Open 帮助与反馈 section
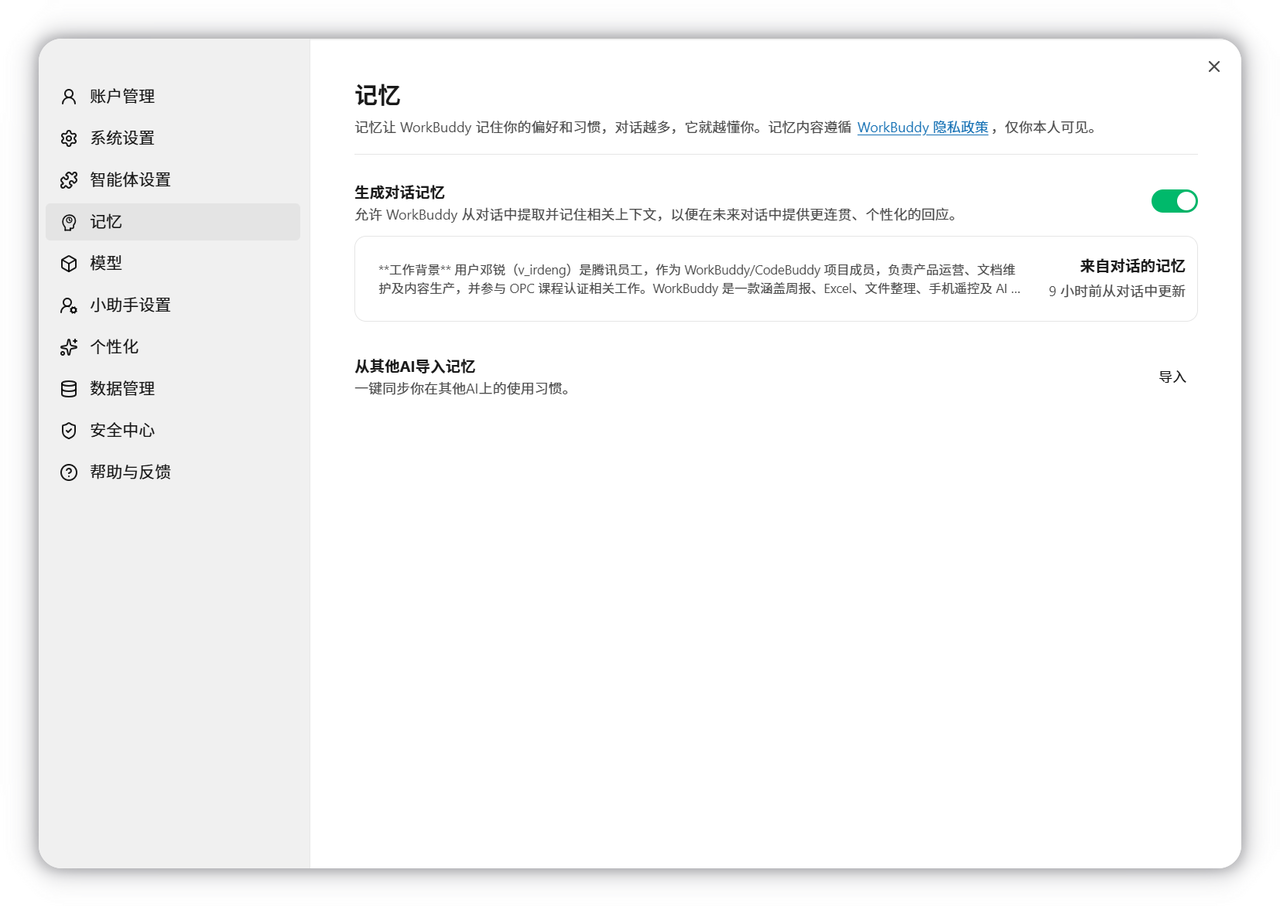The width and height of the screenshot is (1280, 907). (x=173, y=472)
